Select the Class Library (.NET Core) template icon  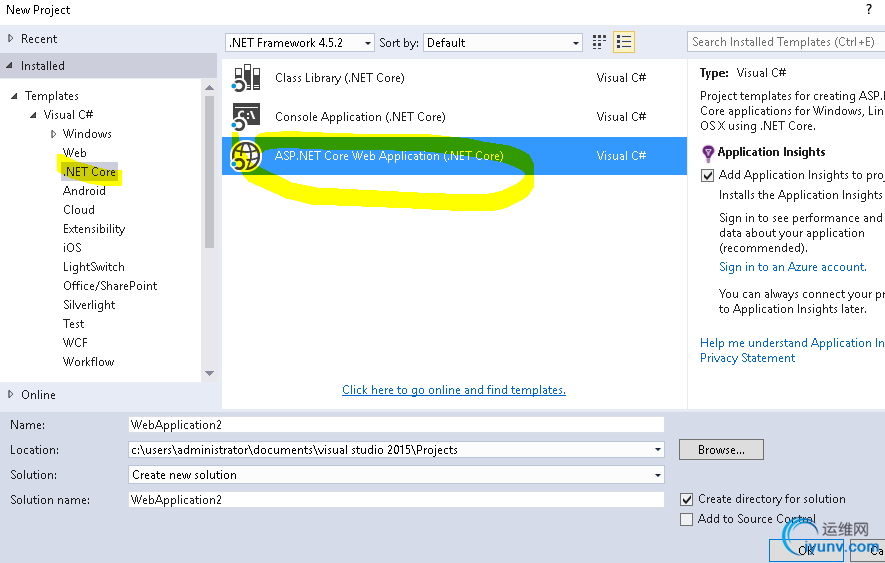click(246, 78)
